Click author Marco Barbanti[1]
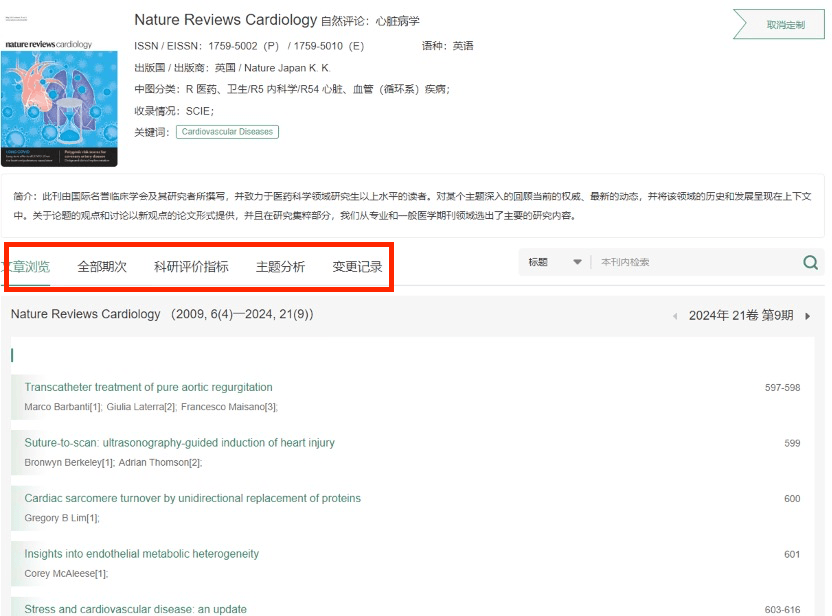Image resolution: width=832 pixels, height=616 pixels. pyautogui.click(x=63, y=407)
